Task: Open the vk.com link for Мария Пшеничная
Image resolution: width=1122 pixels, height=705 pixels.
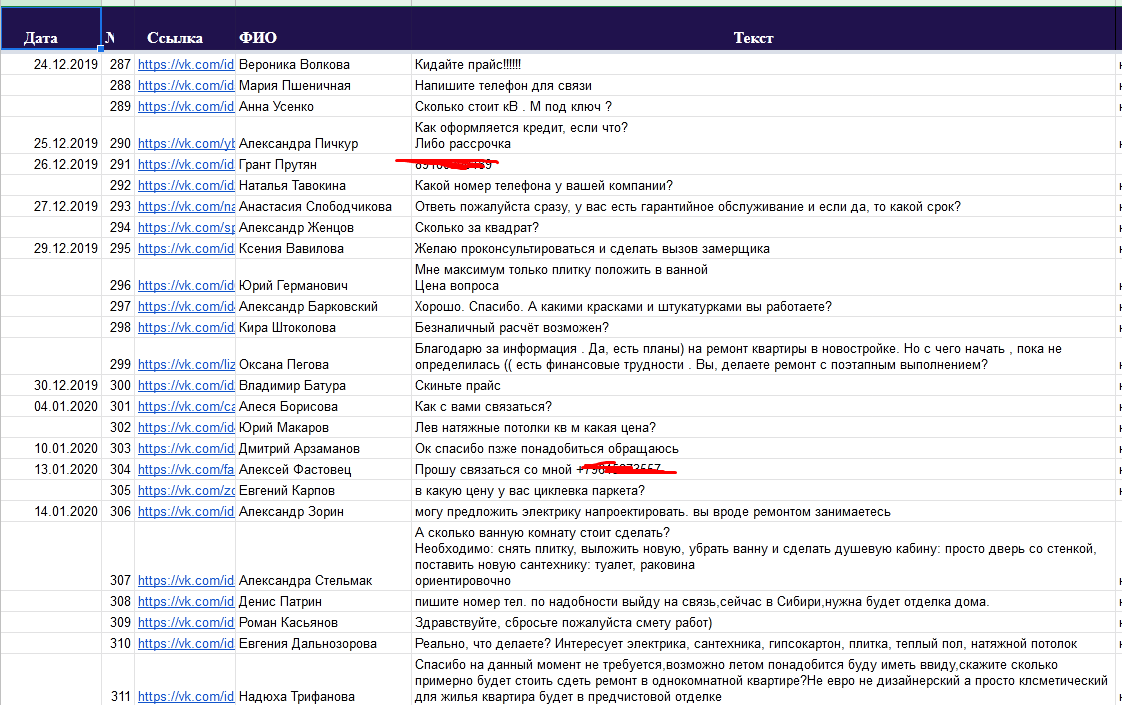Action: tap(186, 85)
